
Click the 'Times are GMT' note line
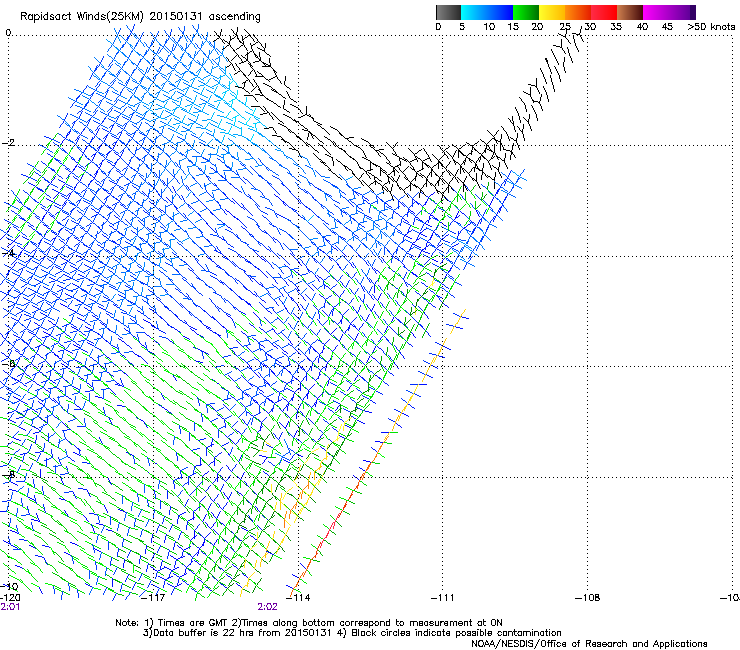309,623
